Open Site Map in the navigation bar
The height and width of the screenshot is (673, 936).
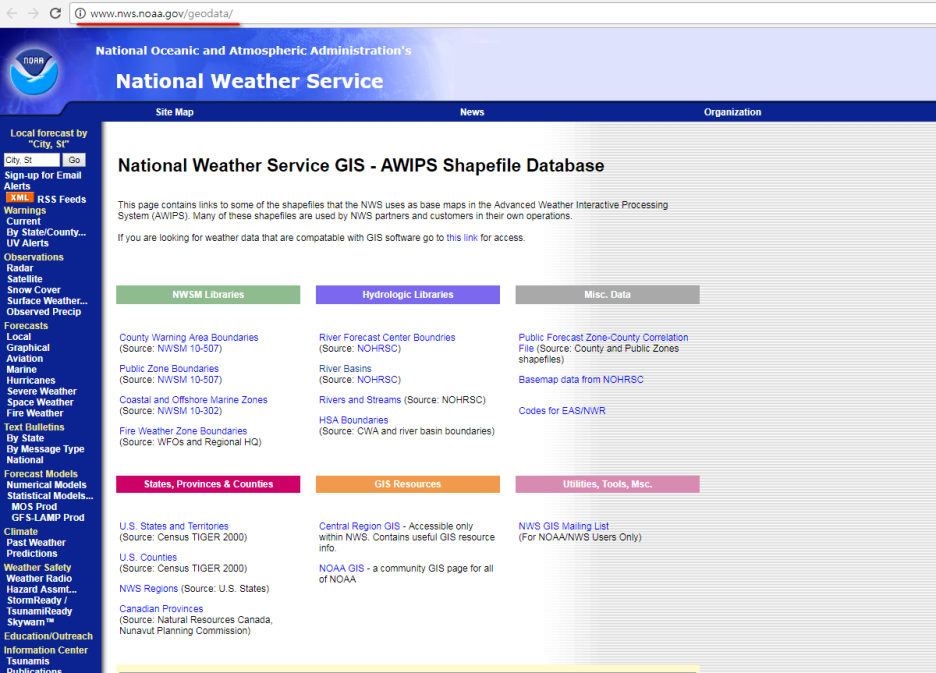[174, 112]
